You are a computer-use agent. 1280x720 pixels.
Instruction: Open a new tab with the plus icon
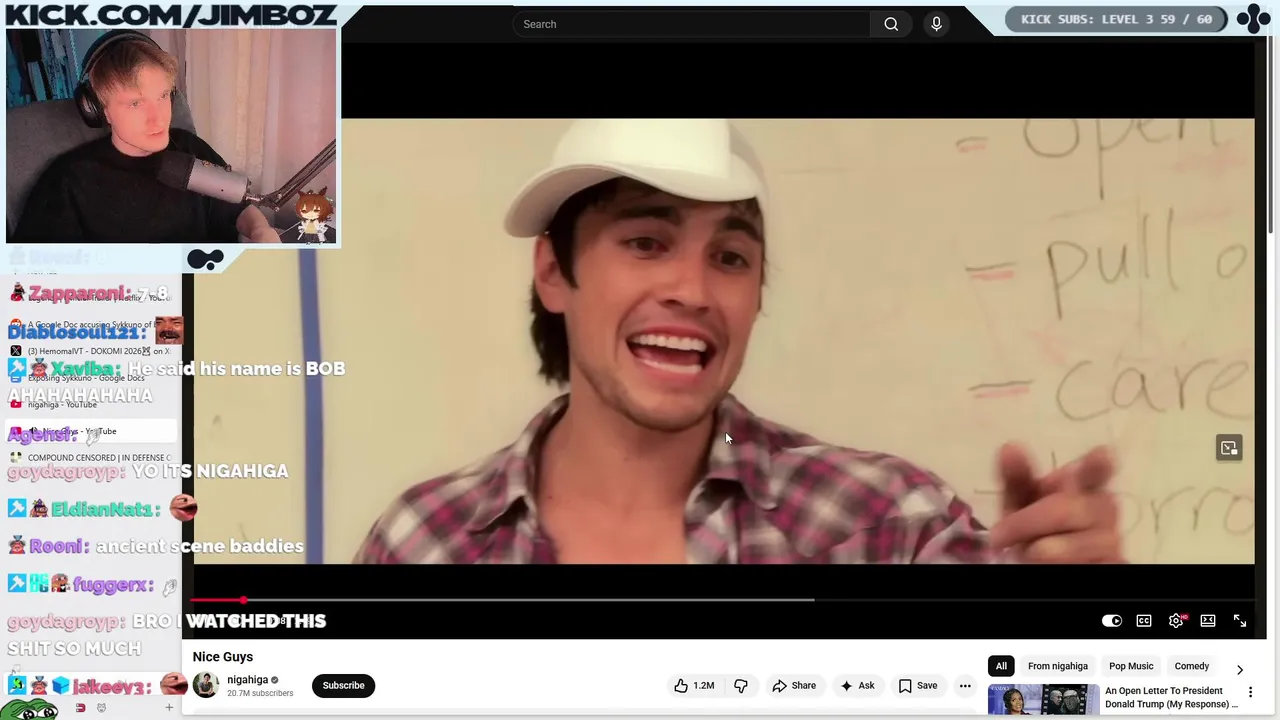169,708
